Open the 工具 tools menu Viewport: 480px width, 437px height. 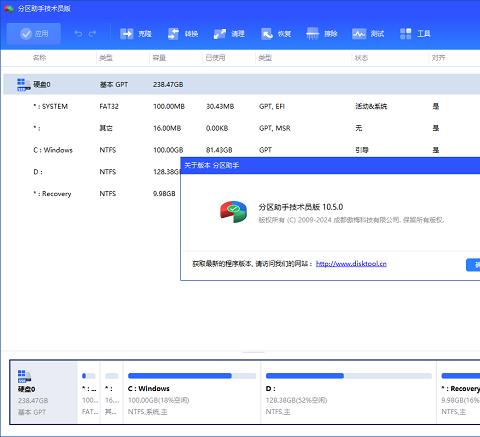pos(415,34)
